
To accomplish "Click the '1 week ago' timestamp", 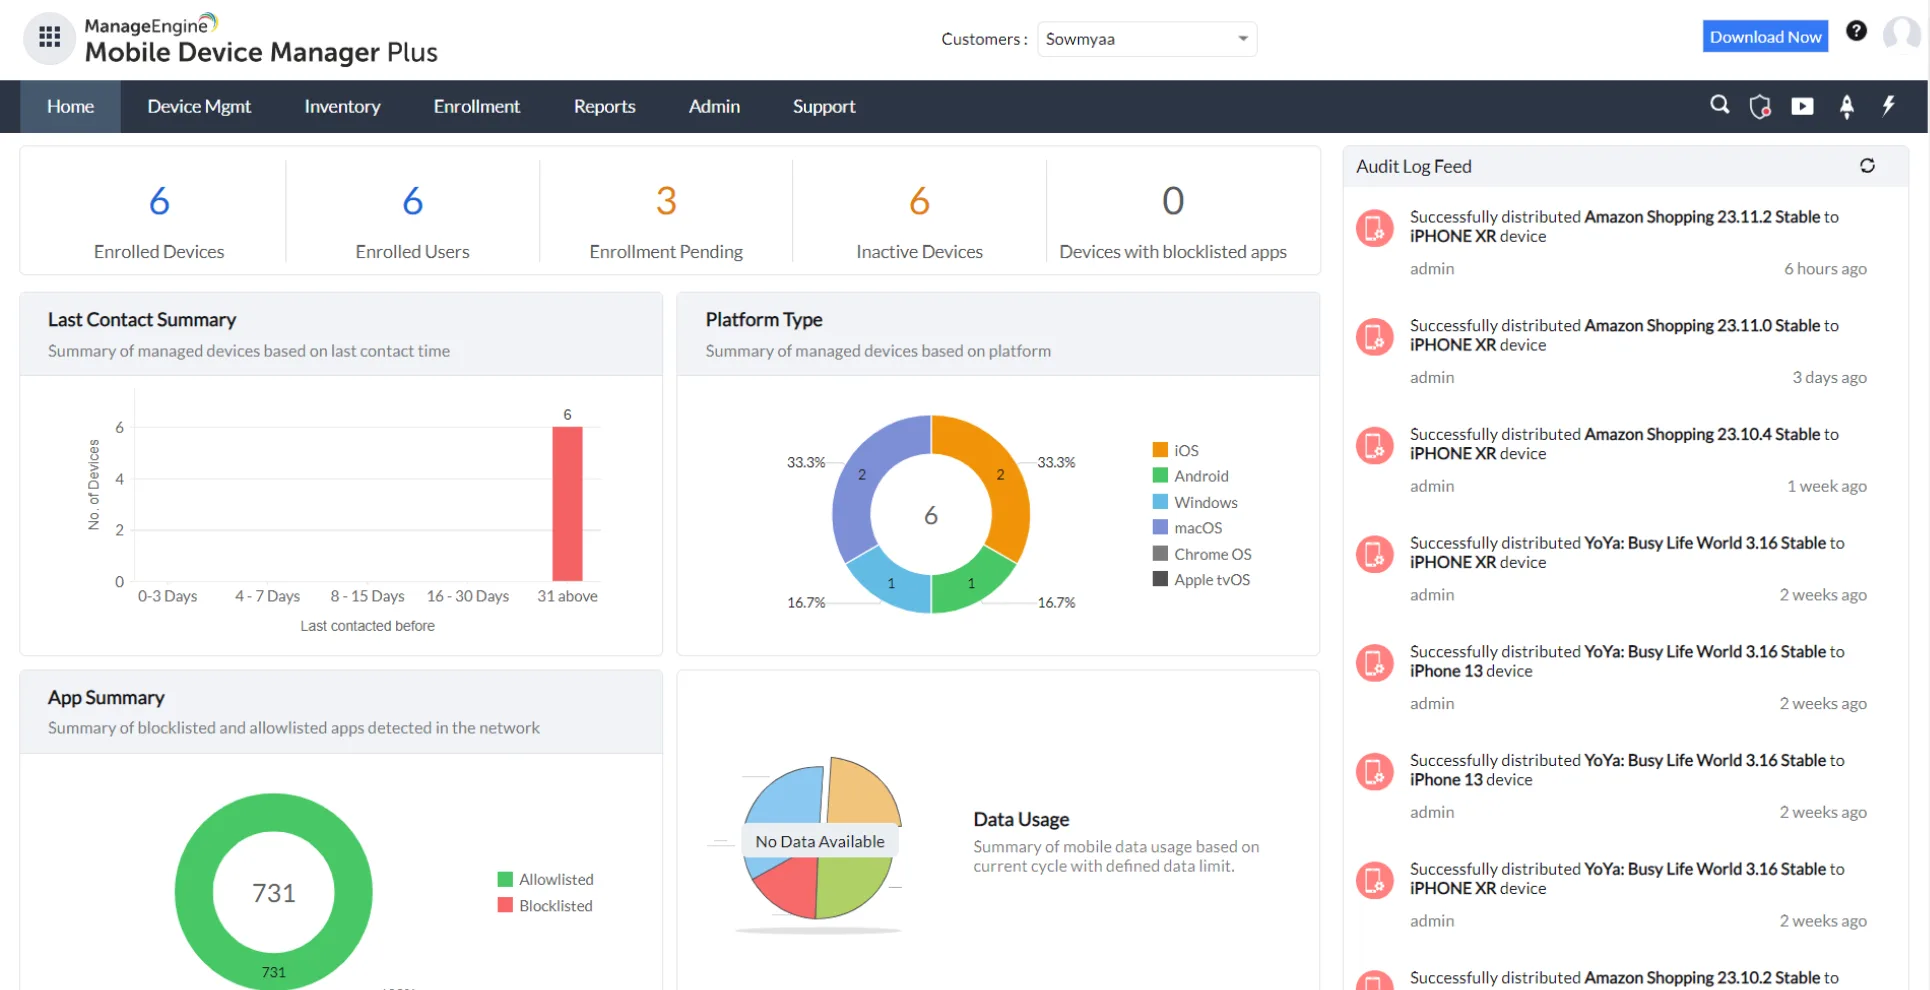I will [1826, 486].
